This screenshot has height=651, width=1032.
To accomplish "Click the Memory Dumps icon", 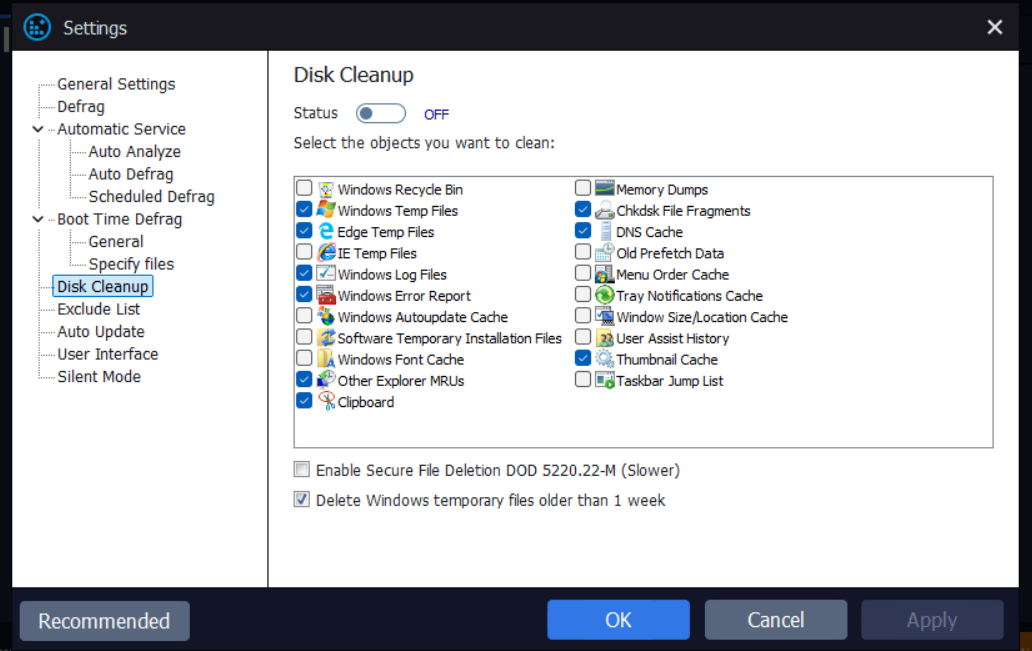I will point(604,190).
